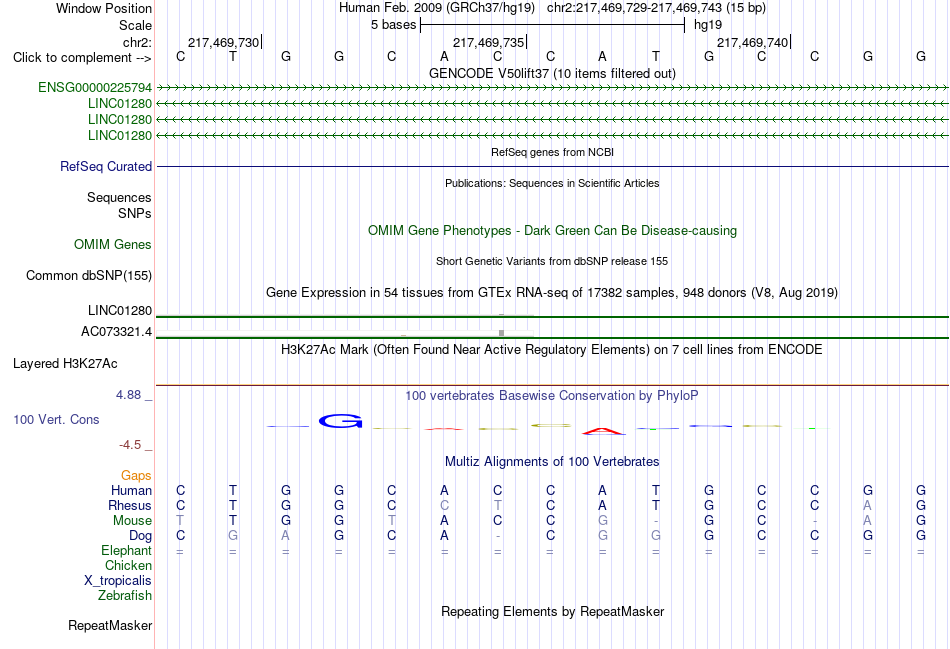This screenshot has width=950, height=649.
Task: Open the ENSG00000225794 gene label
Action: click(x=95, y=87)
